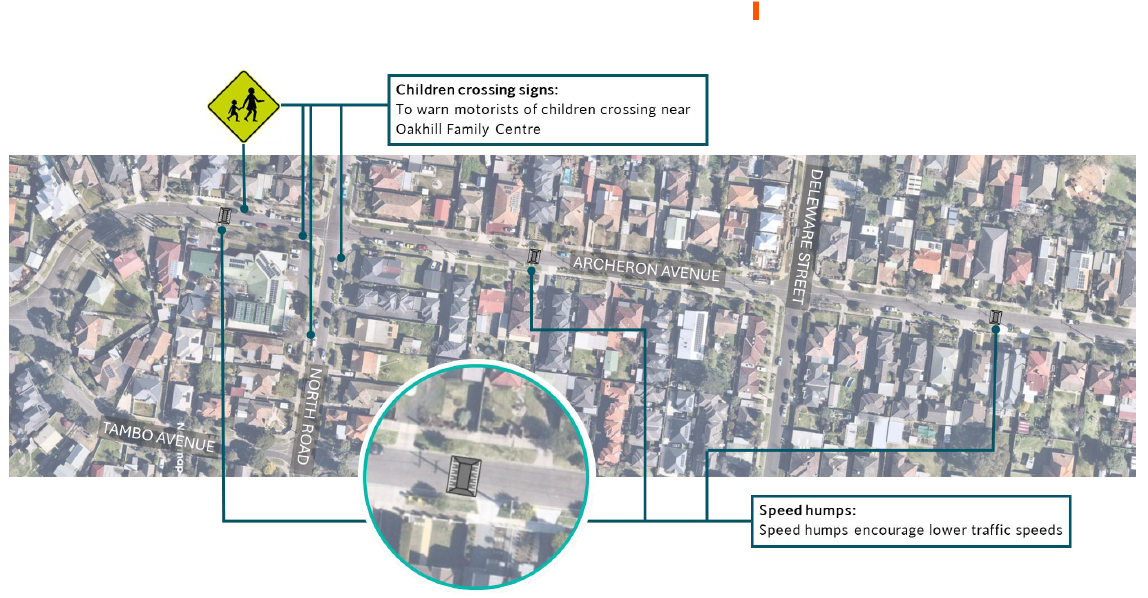This screenshot has height=598, width=1148.
Task: Select the Tambo Avenue street label
Action: [x=157, y=436]
